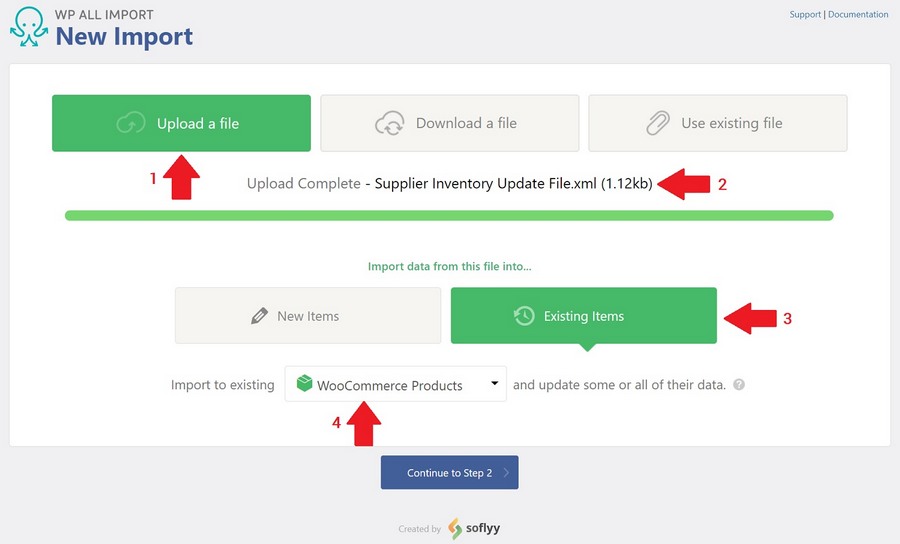
Task: Click Continue to Step 2 button
Action: pos(449,472)
